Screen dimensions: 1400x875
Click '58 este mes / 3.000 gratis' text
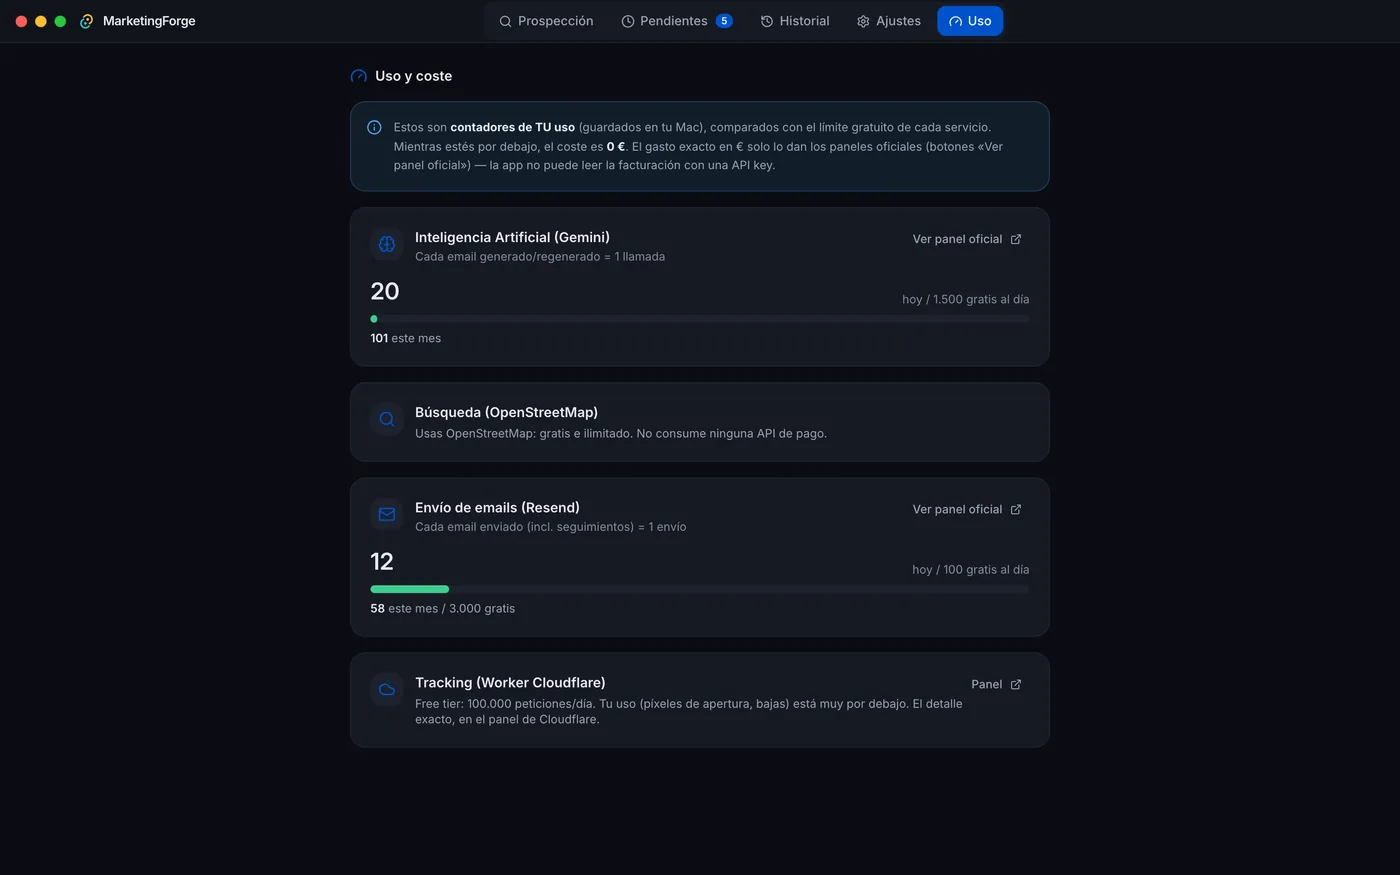click(442, 608)
